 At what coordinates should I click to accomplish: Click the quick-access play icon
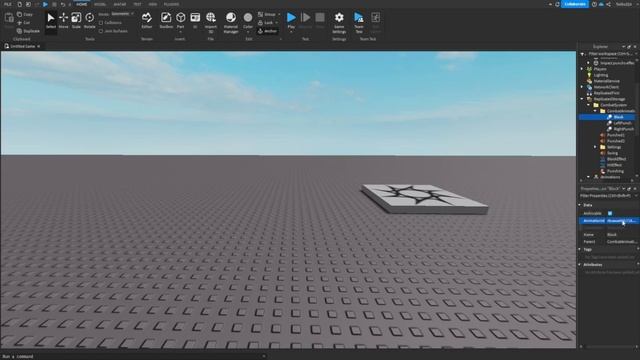pos(45,4)
